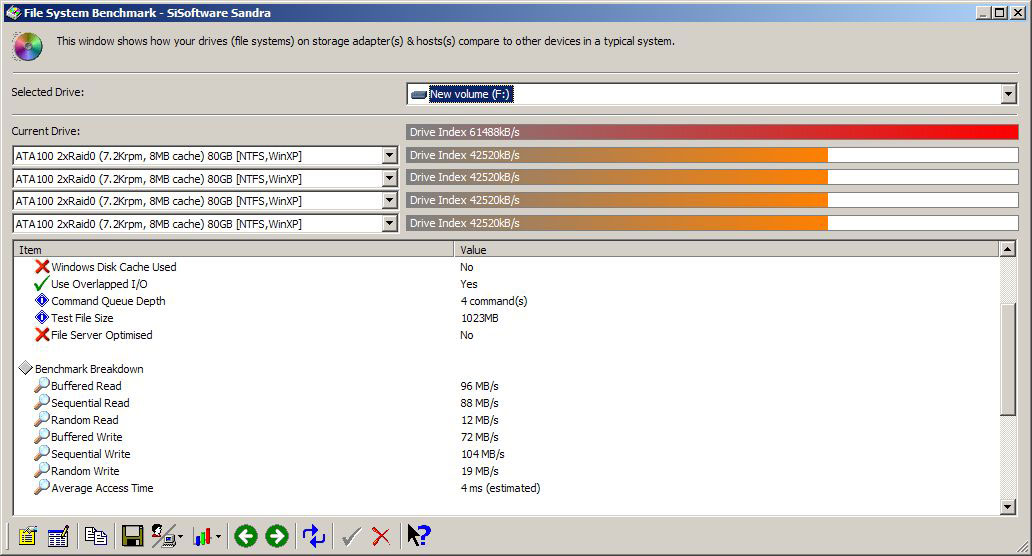
Task: Click the green forward arrow icon
Action: click(x=276, y=536)
